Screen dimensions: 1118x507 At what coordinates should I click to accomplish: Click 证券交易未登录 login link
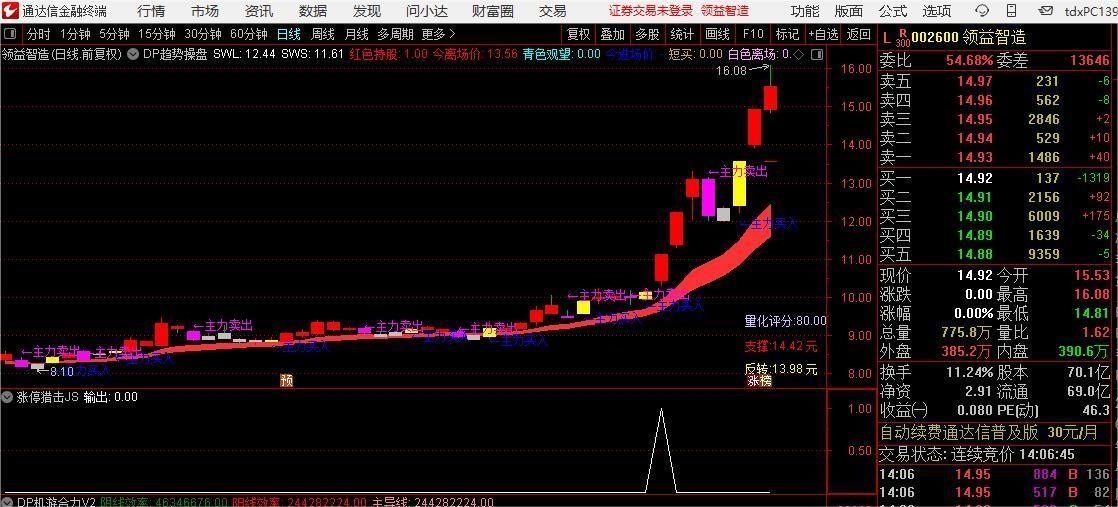point(650,11)
